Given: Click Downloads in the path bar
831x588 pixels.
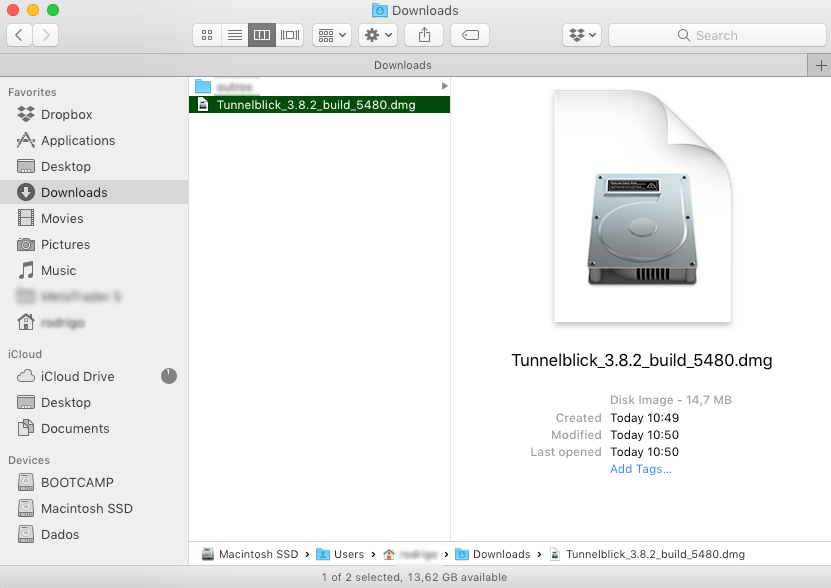Looking at the screenshot, I should 493,554.
